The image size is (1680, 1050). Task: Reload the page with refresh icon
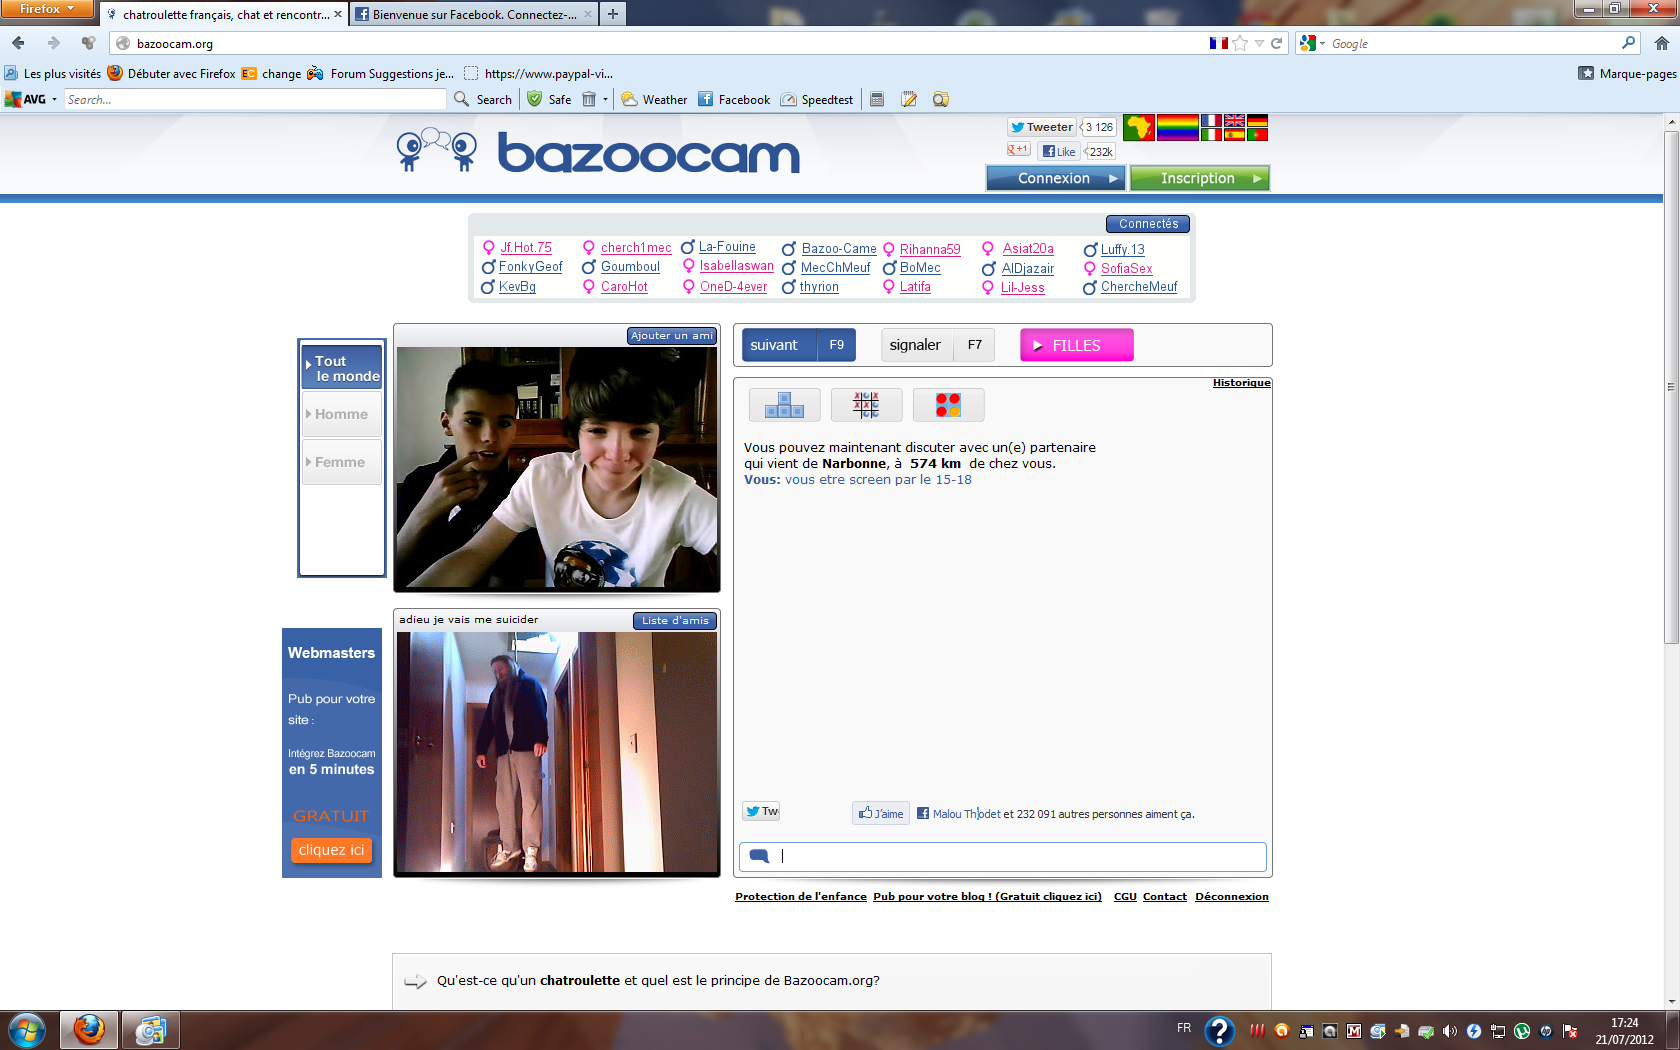click(x=1276, y=43)
